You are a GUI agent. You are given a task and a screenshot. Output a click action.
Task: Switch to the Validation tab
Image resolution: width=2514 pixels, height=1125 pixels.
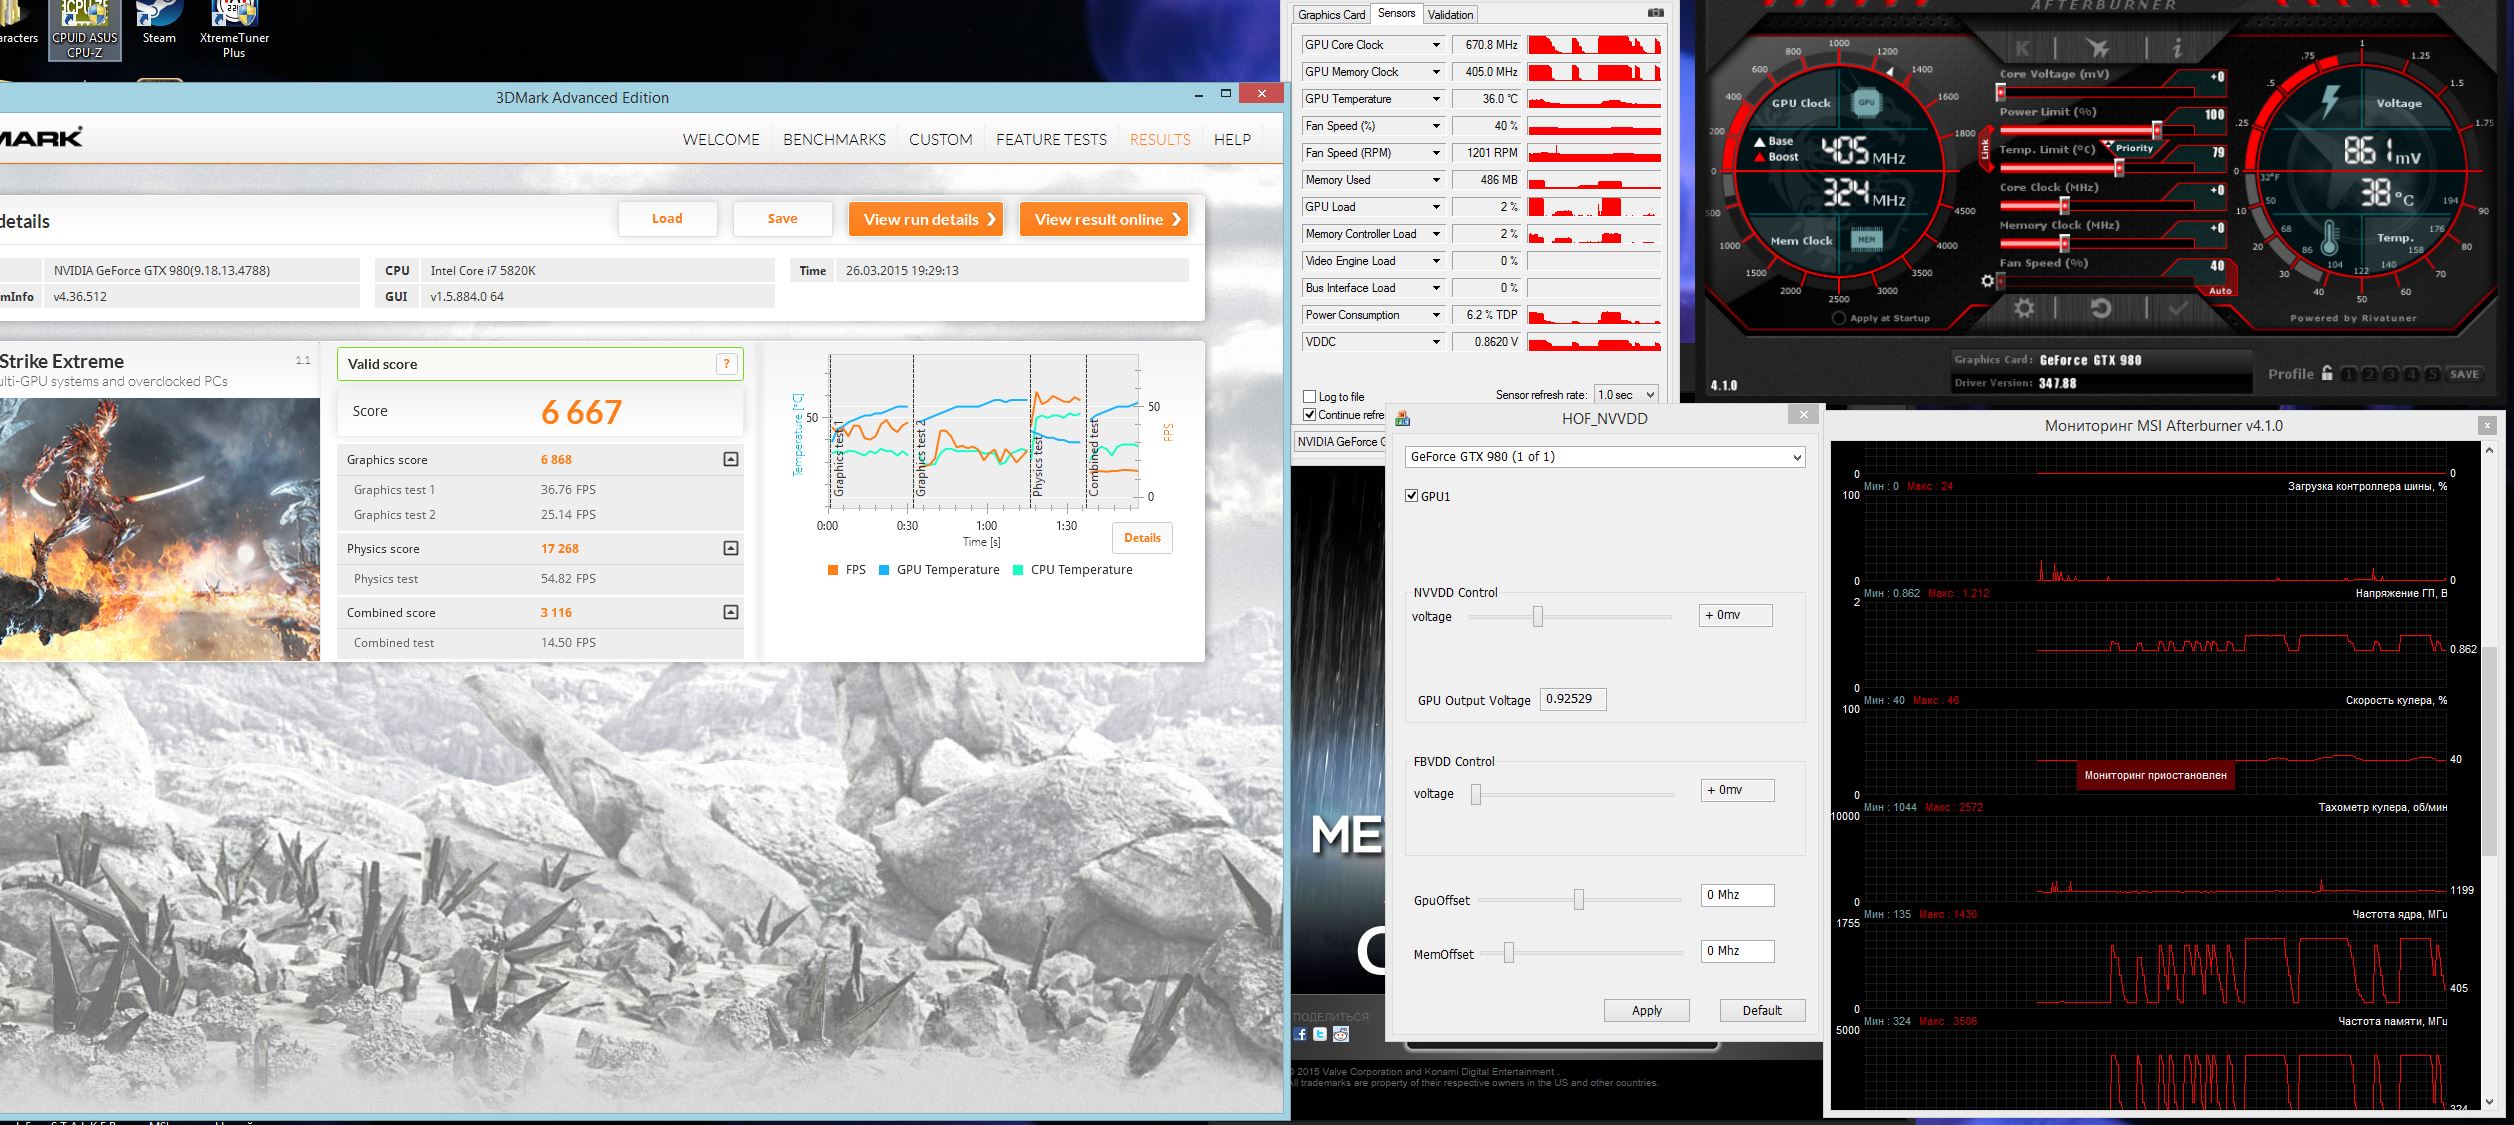pyautogui.click(x=1450, y=14)
